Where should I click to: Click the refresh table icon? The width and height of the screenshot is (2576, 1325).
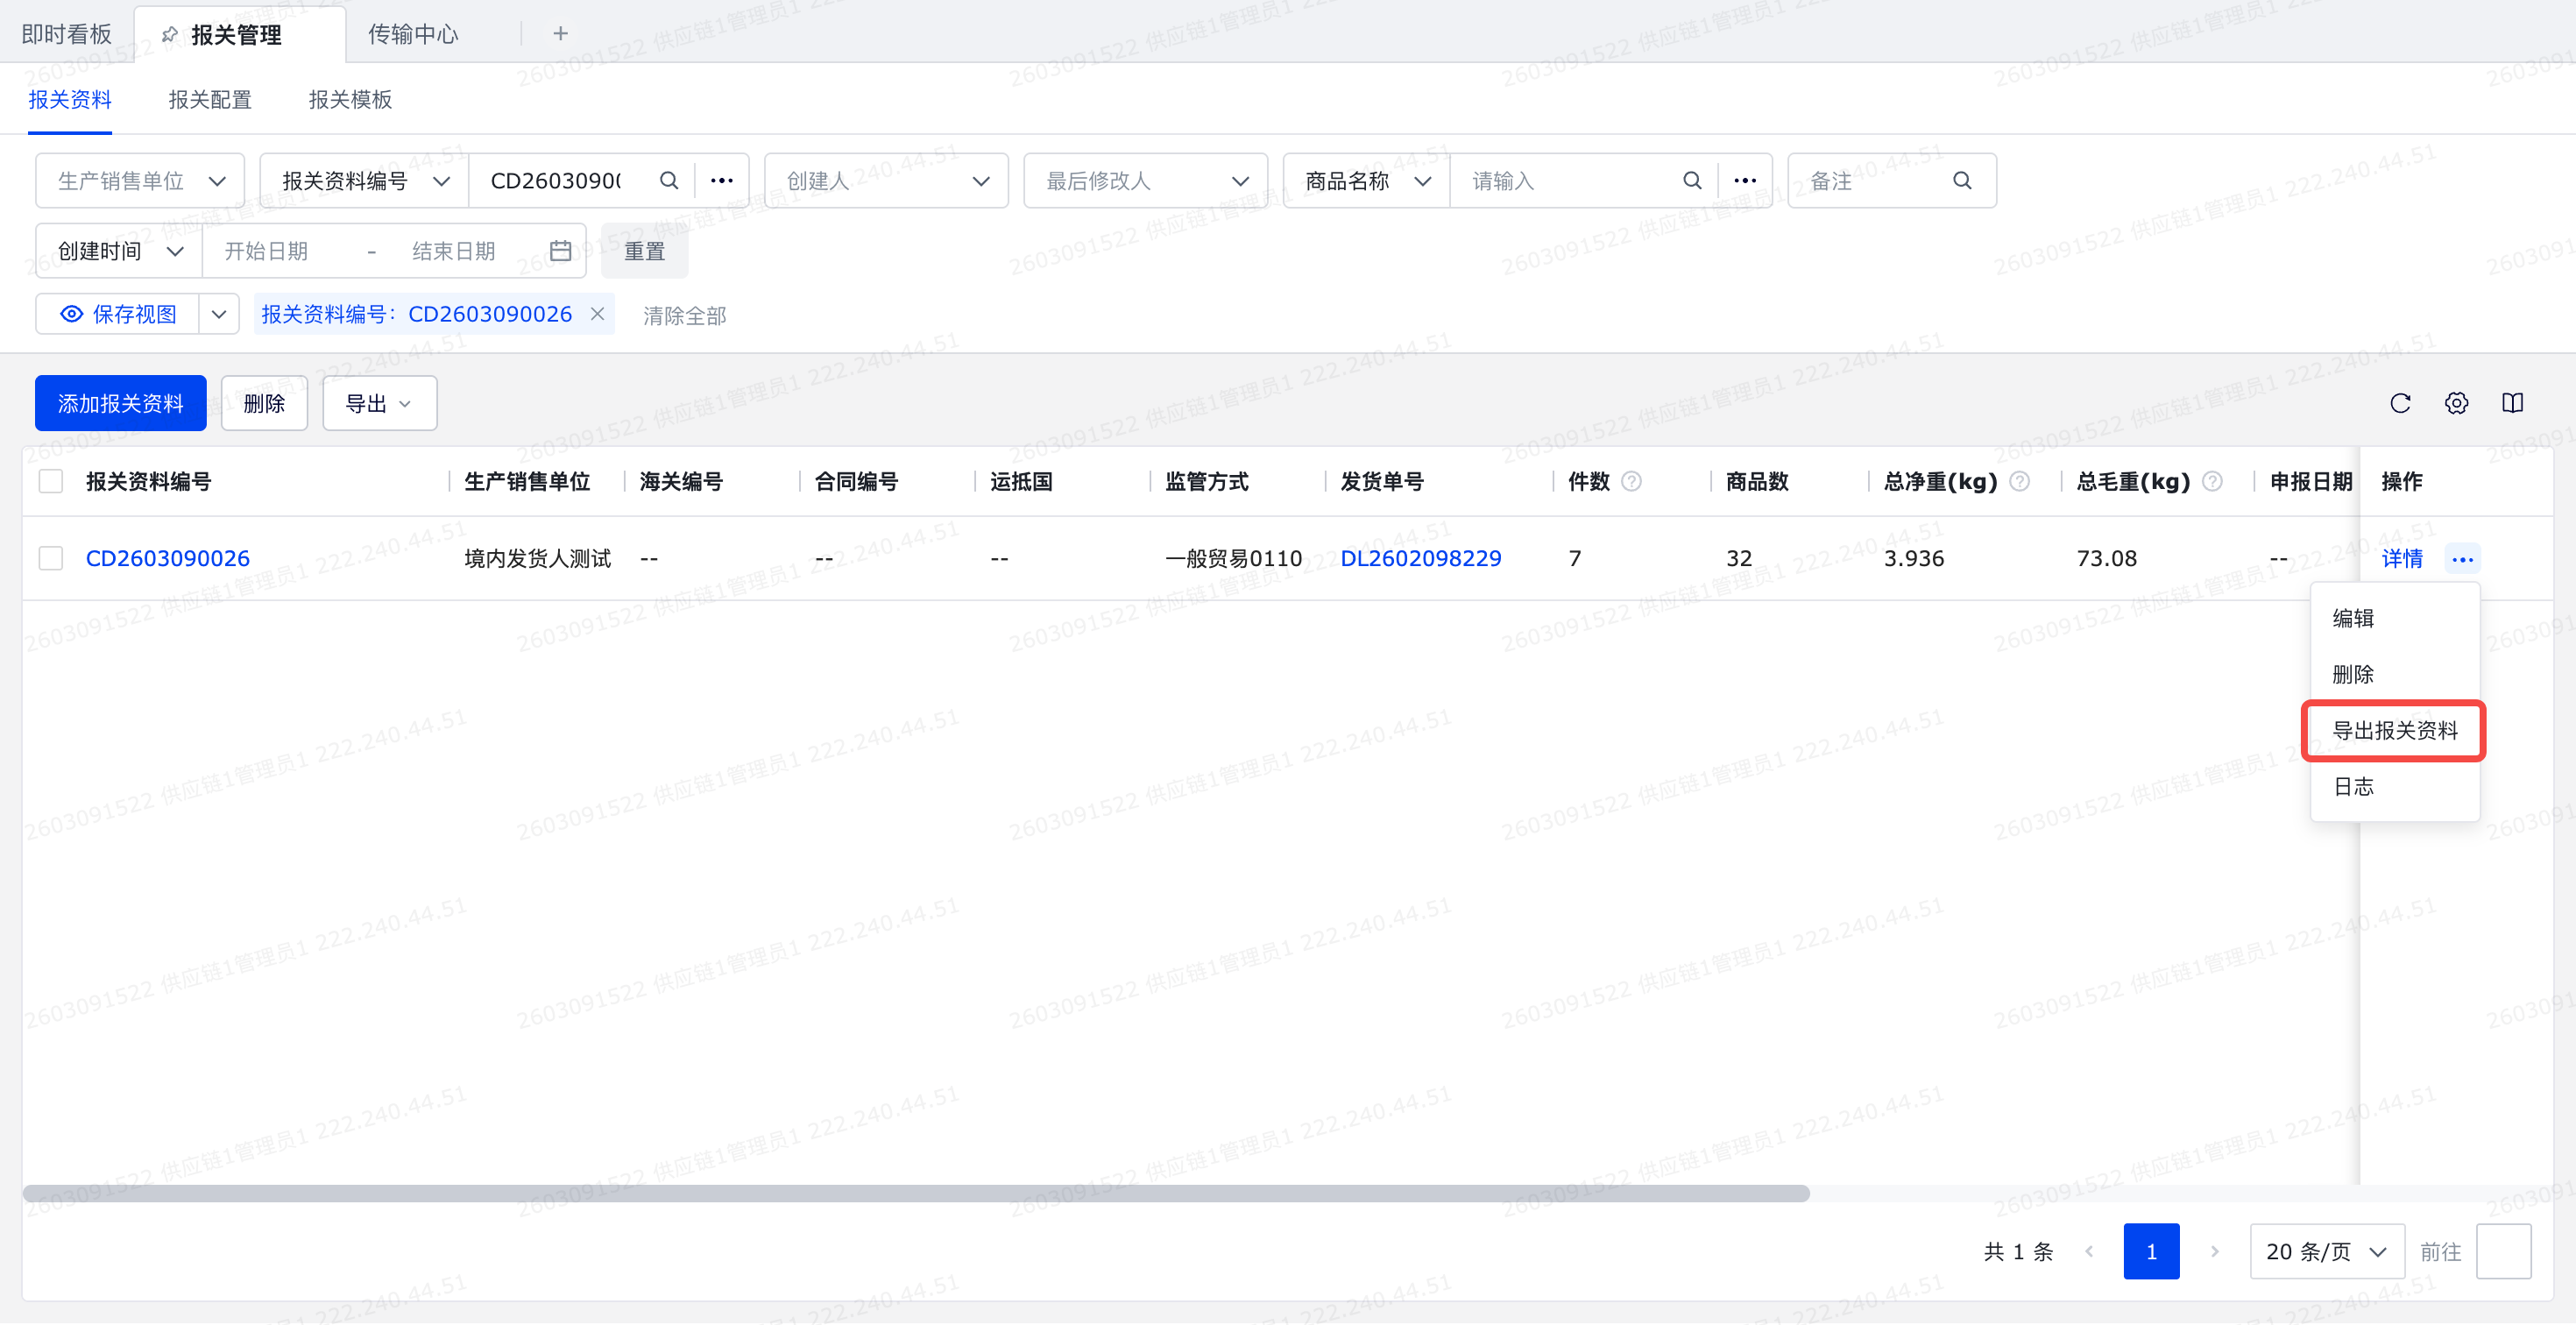2400,403
